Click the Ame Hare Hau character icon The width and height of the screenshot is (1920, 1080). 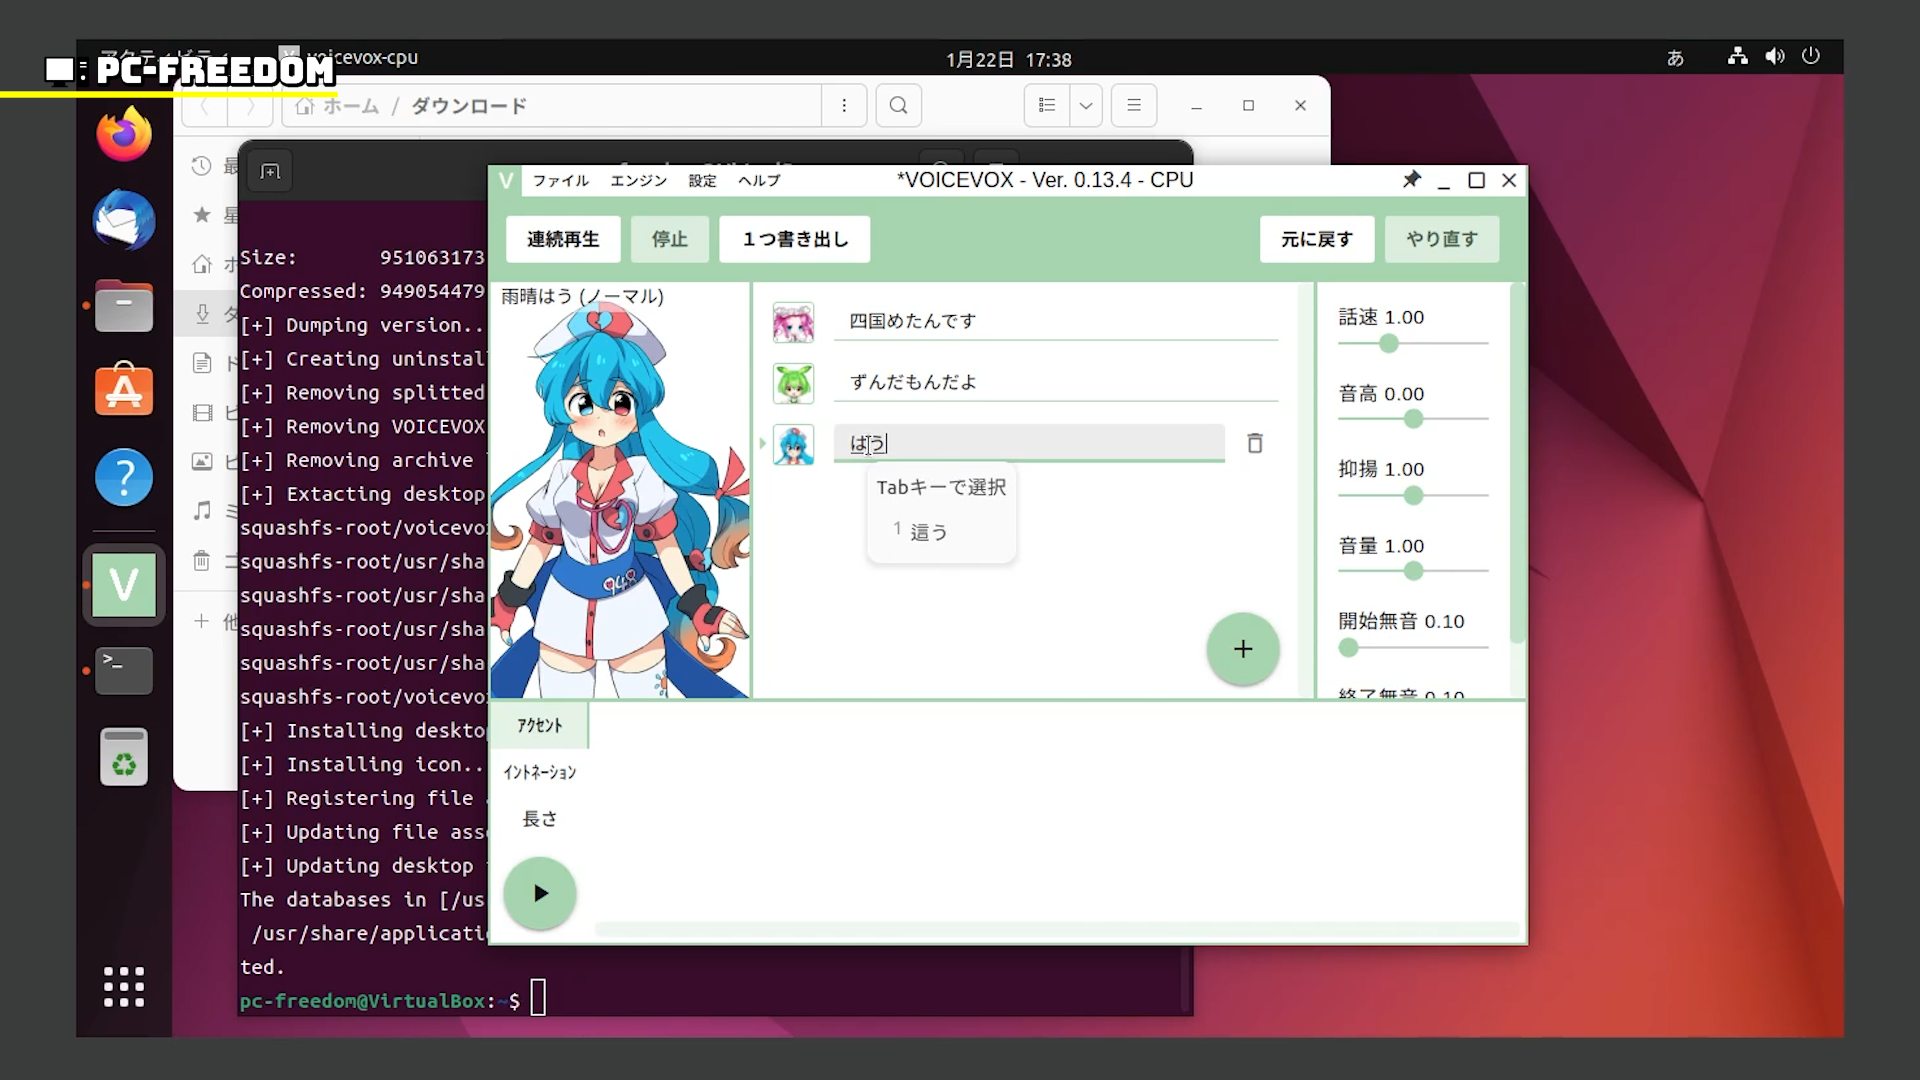(793, 444)
